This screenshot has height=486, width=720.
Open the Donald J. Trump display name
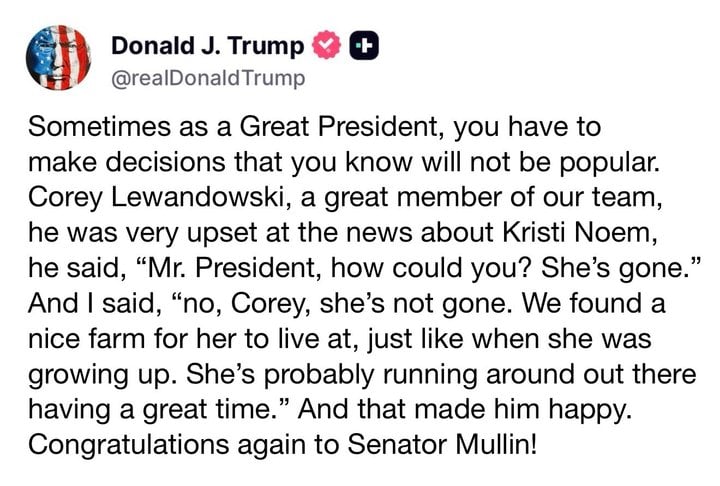pos(206,46)
